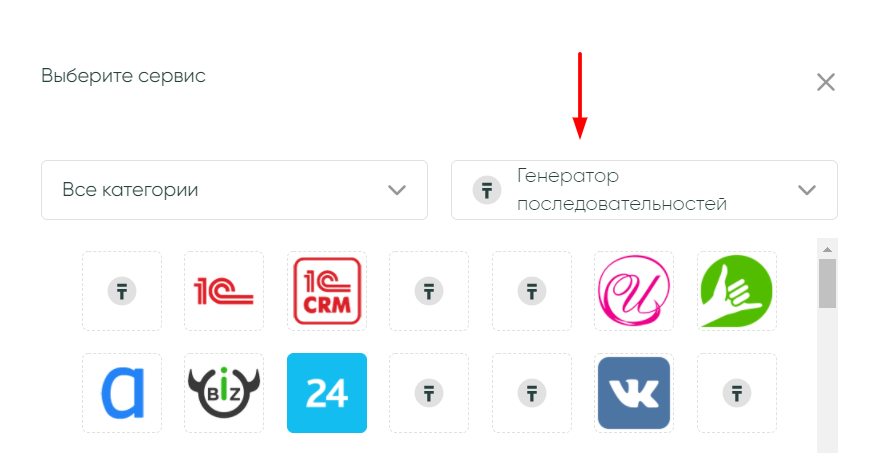Click the scrollbar up arrow
The height and width of the screenshot is (453, 884).
[827, 249]
